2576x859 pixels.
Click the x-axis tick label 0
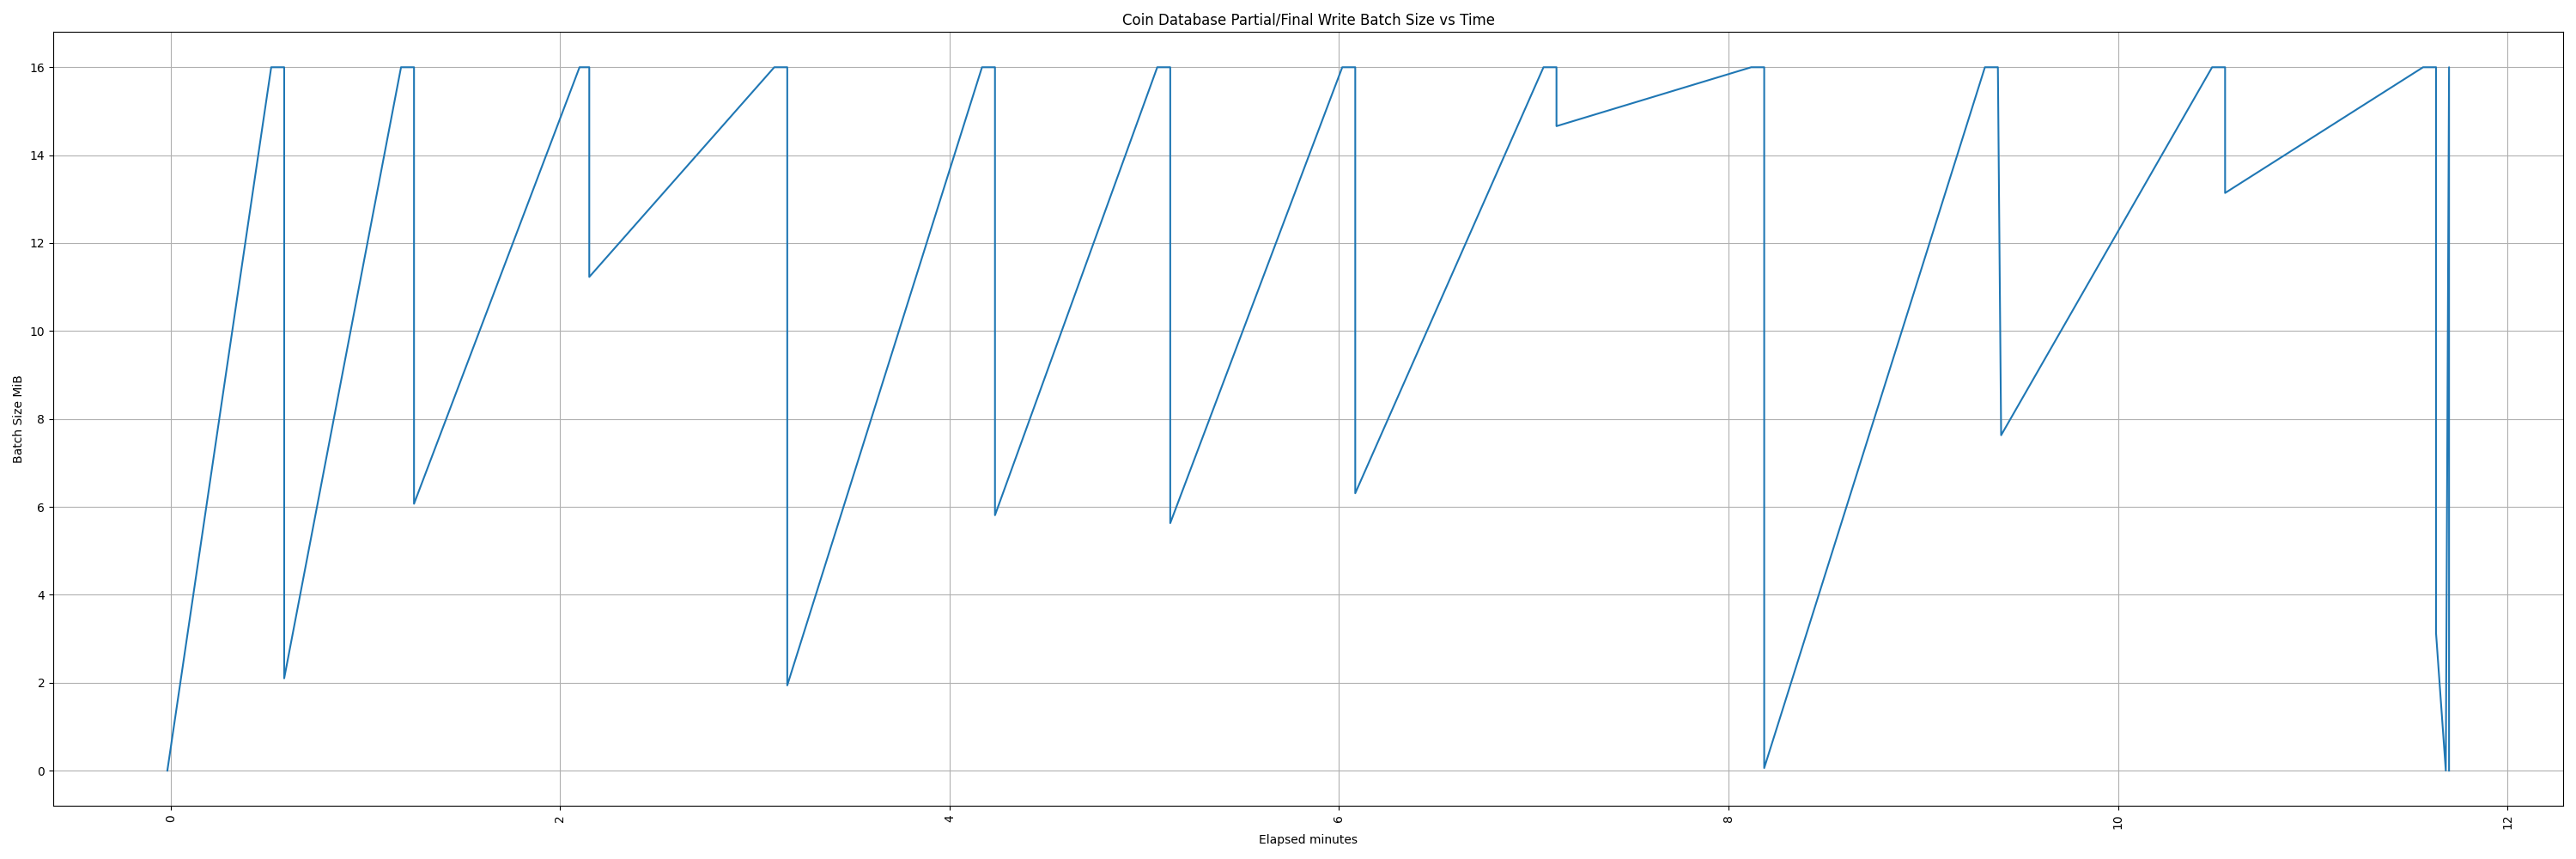170,820
